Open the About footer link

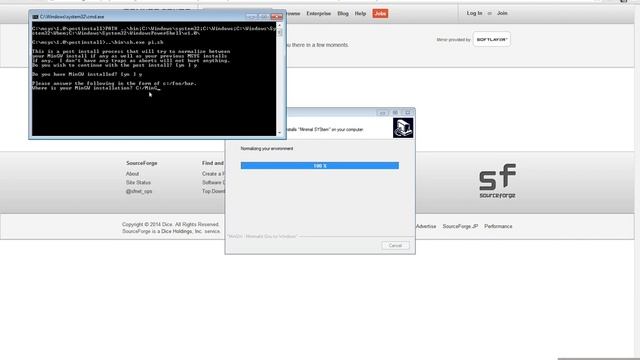pos(132,174)
